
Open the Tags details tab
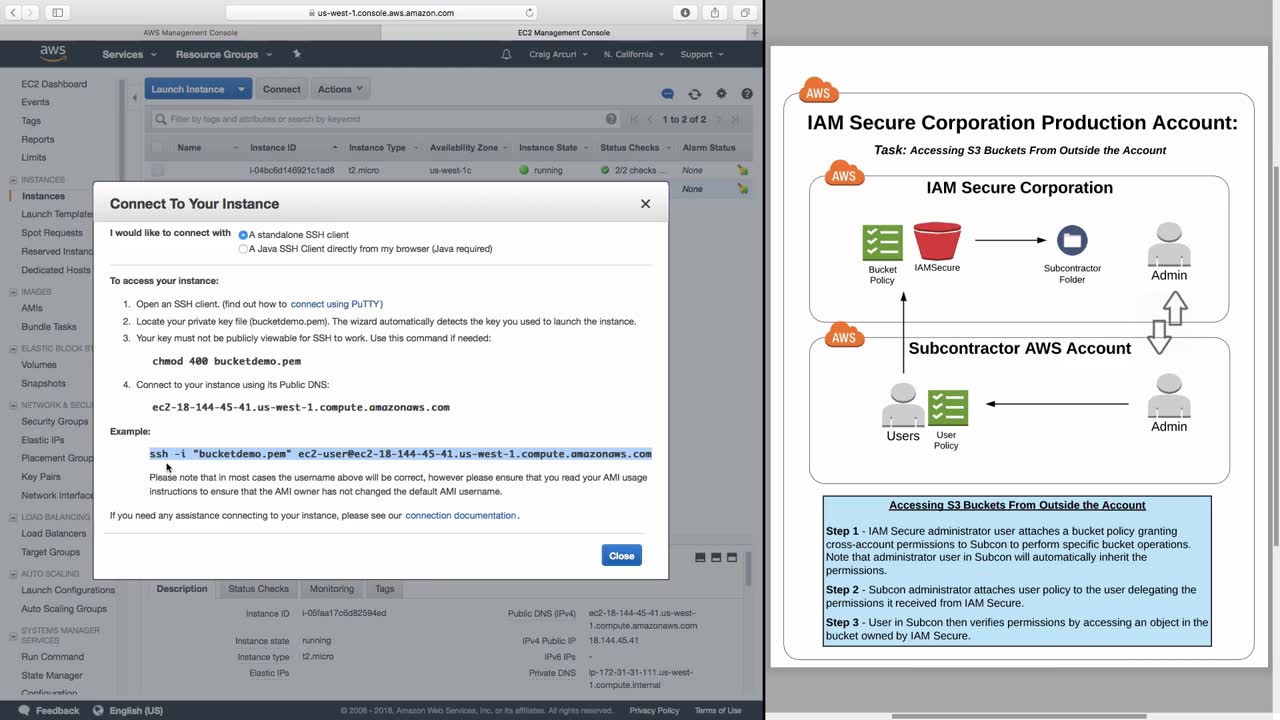pyautogui.click(x=385, y=589)
